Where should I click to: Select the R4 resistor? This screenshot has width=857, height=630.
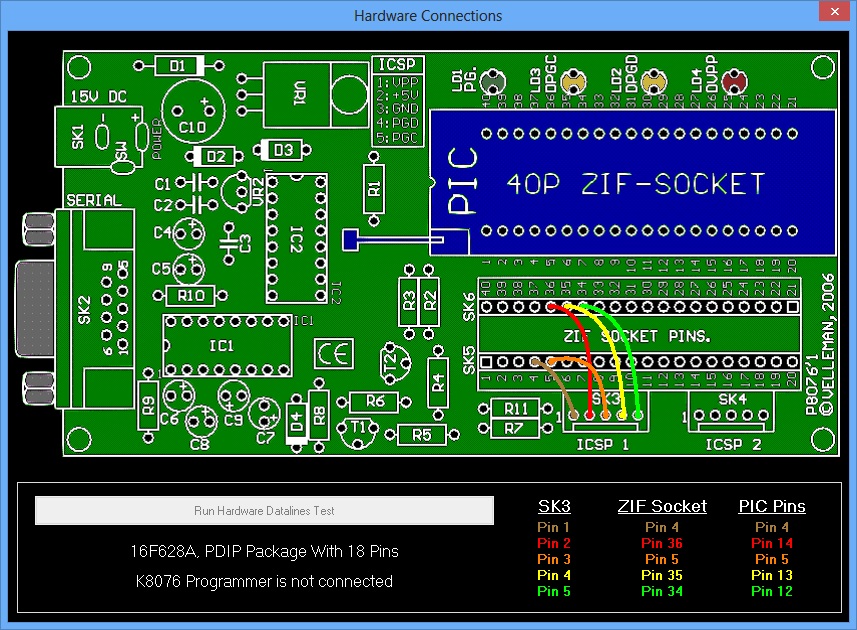[438, 382]
